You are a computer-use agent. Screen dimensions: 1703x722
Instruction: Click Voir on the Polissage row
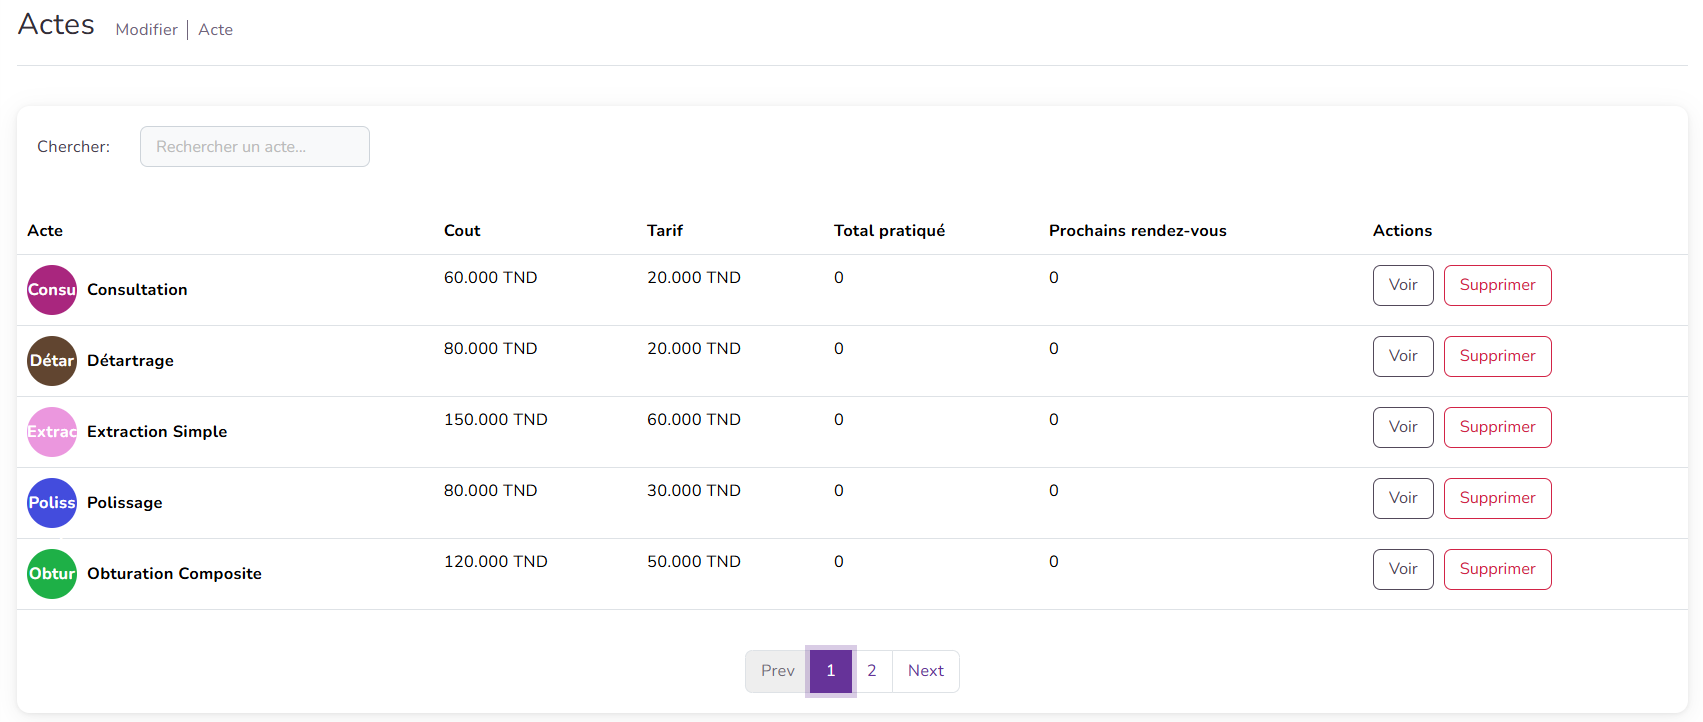1402,498
